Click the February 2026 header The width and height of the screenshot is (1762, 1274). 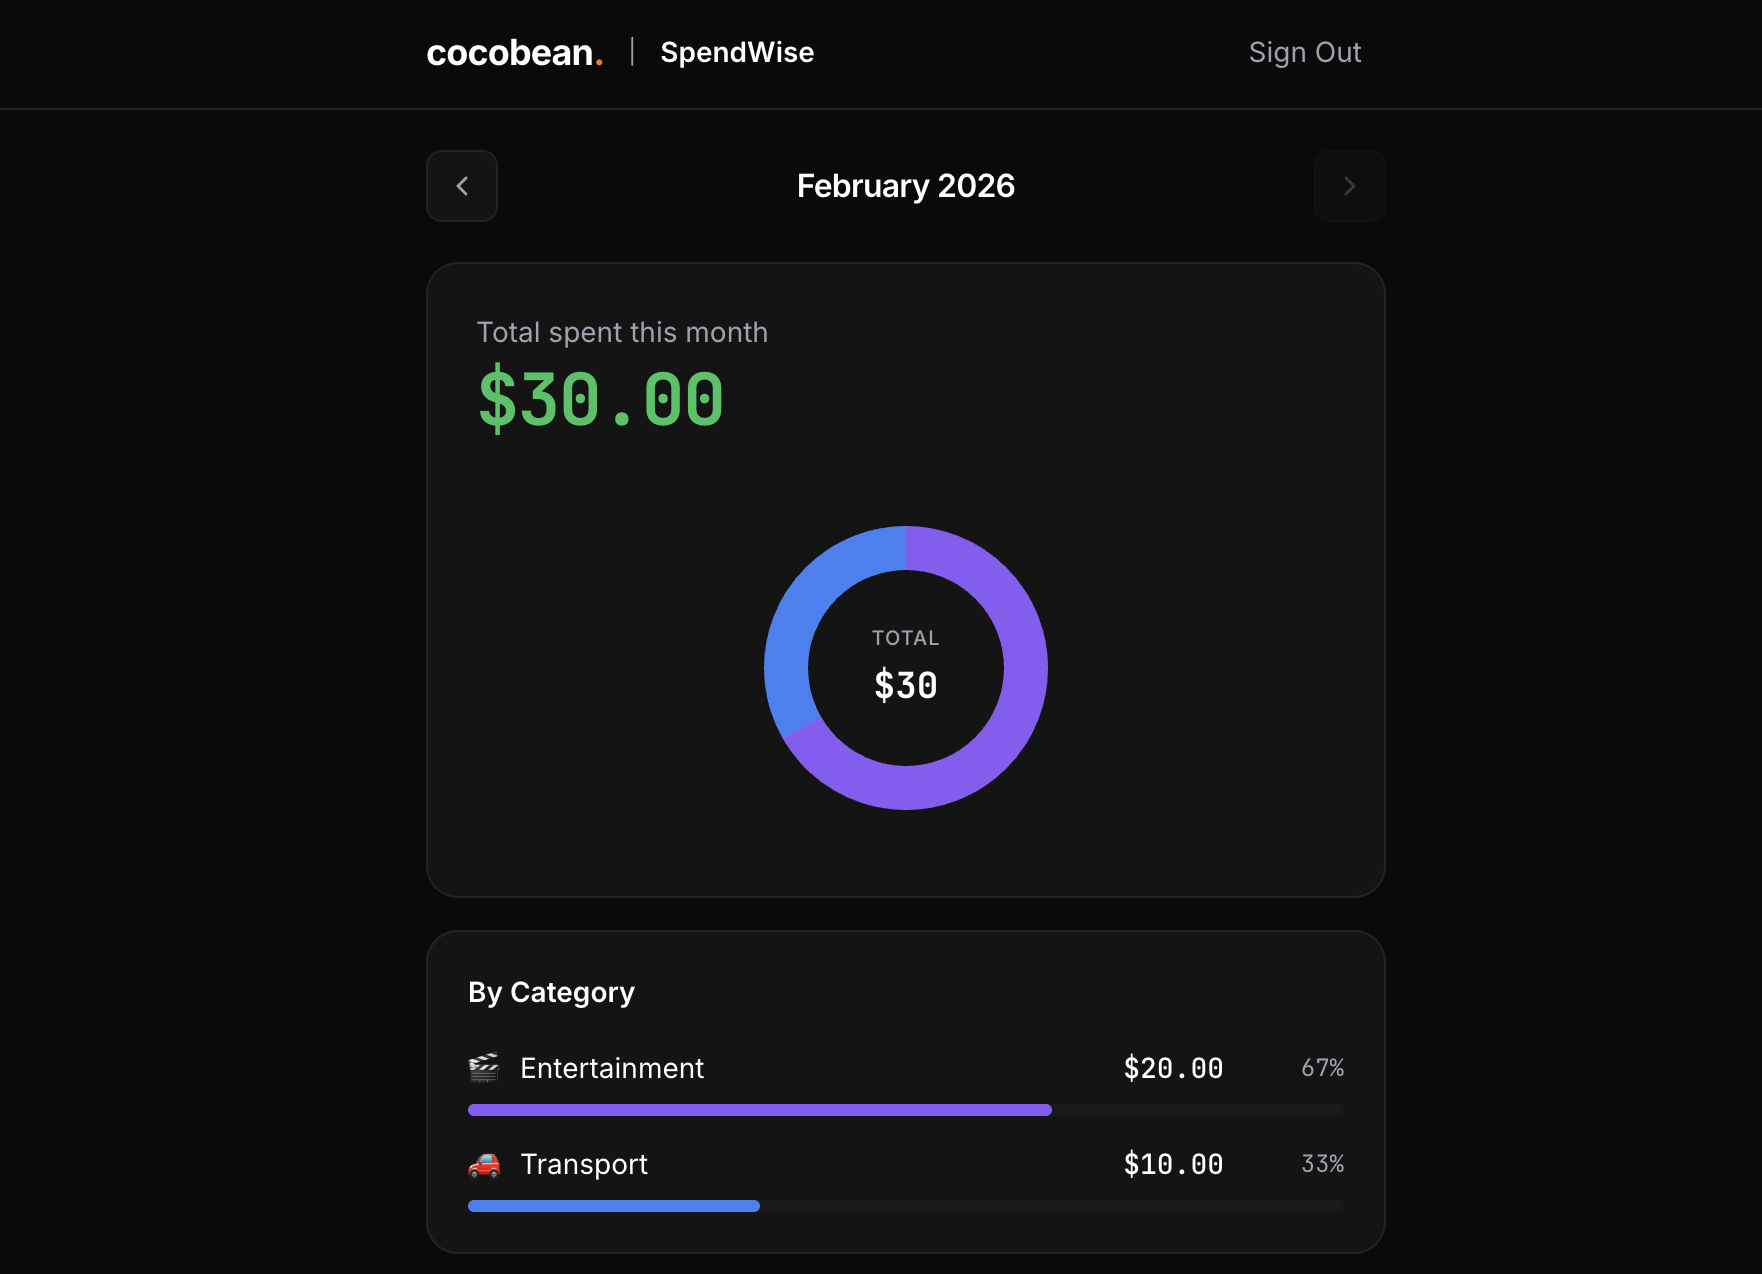tap(905, 186)
